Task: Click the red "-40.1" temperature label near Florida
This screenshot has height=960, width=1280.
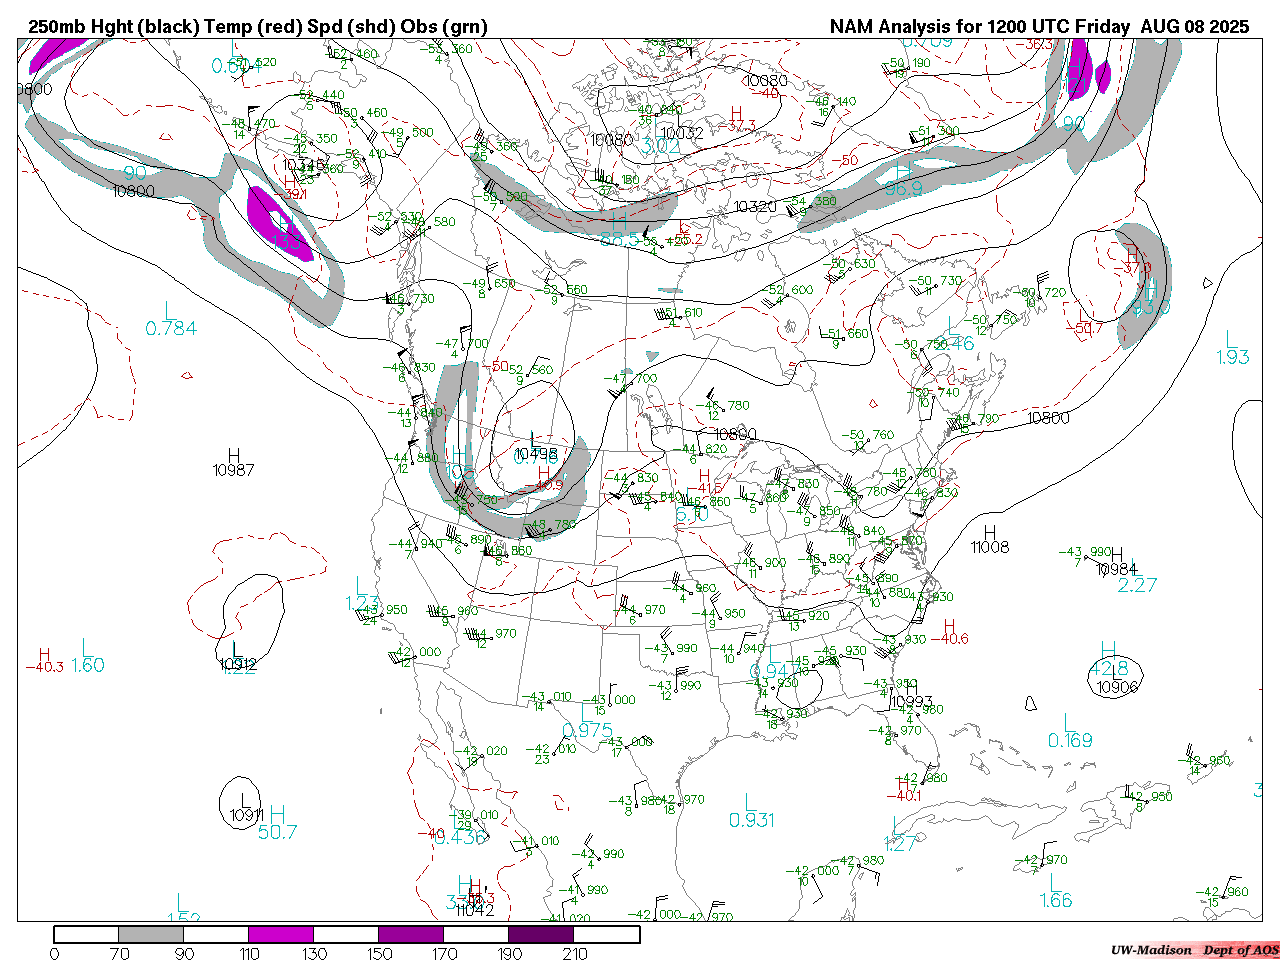Action: tap(902, 796)
